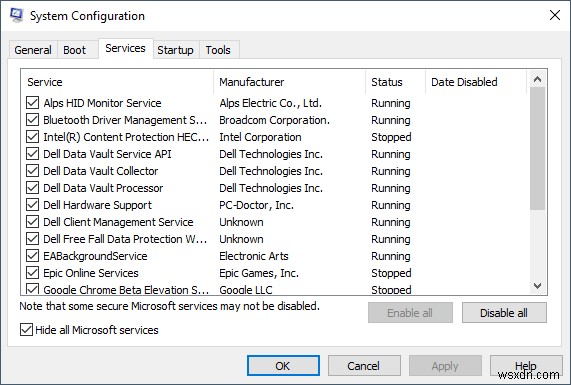Click the scroll down arrow in services list
The height and width of the screenshot is (385, 571).
click(x=537, y=286)
